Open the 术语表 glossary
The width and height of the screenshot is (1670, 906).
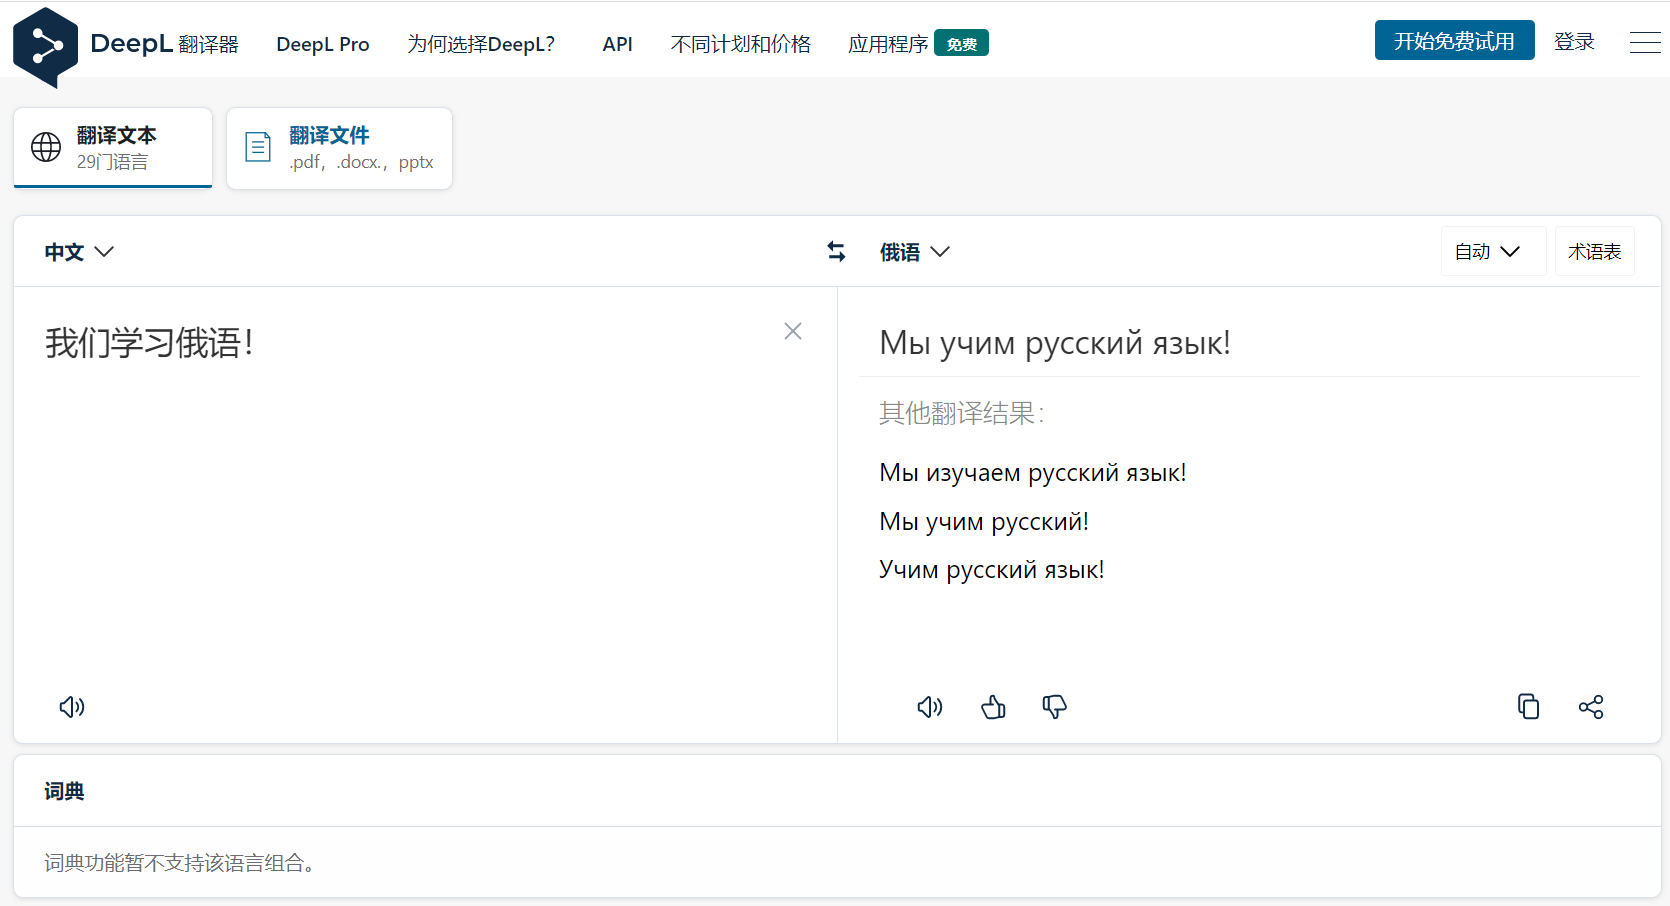pyautogui.click(x=1594, y=252)
